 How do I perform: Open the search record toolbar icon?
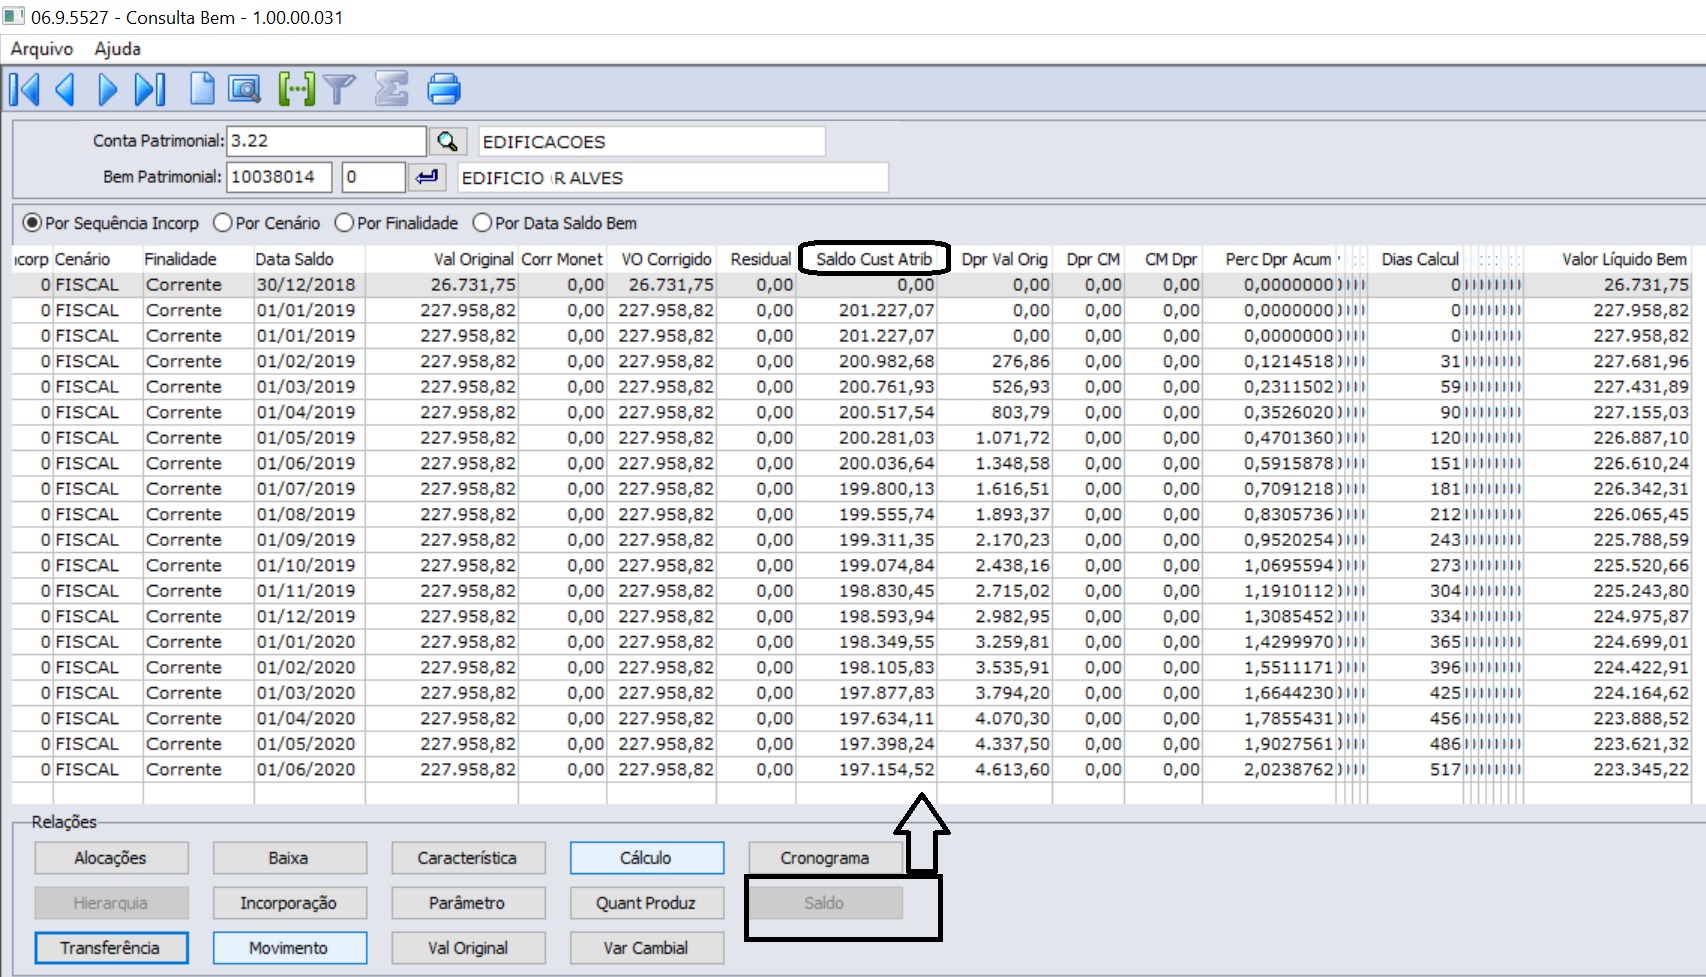click(244, 90)
